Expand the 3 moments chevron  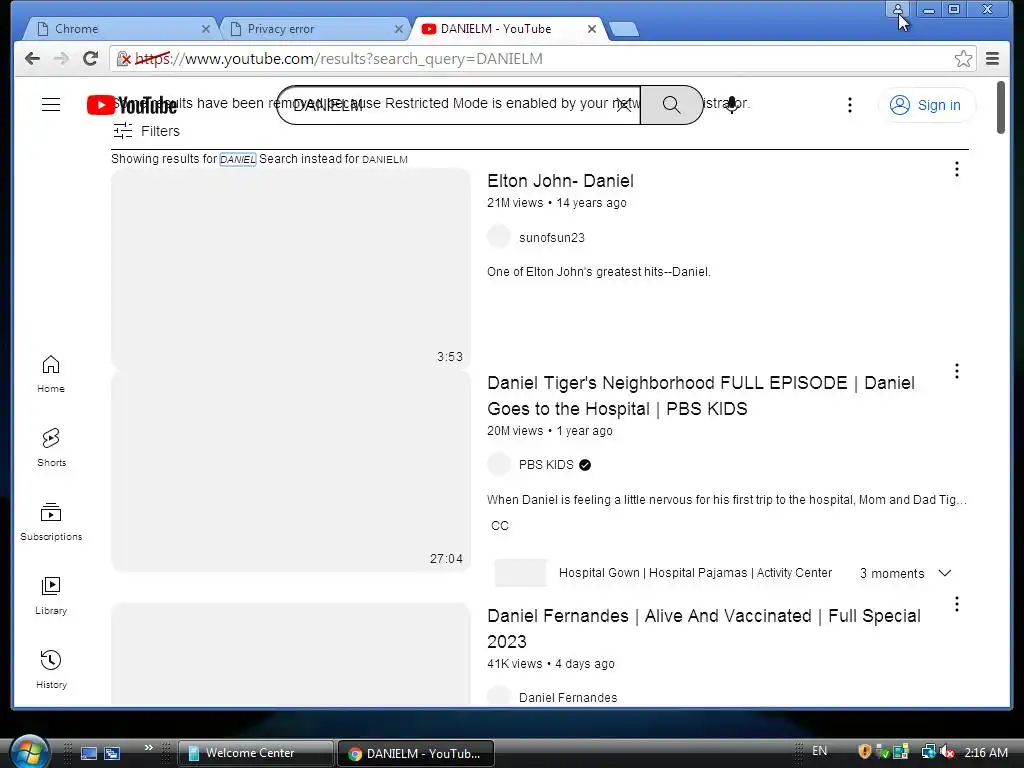(x=944, y=573)
